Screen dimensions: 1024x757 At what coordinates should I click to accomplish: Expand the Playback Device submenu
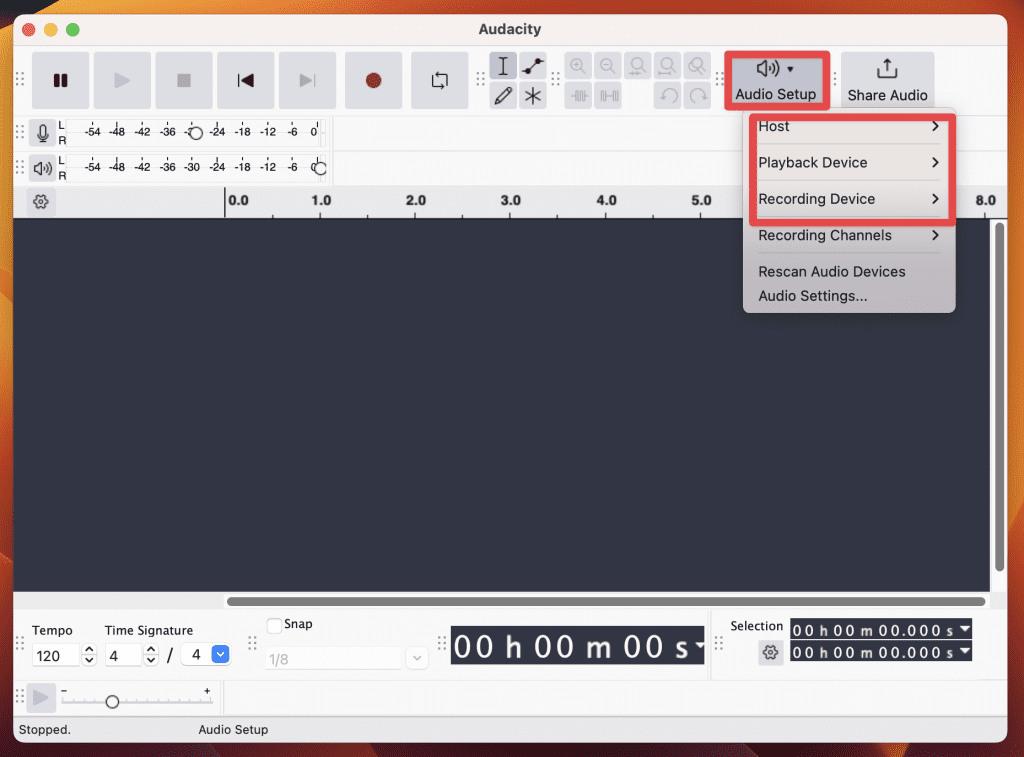coord(849,163)
